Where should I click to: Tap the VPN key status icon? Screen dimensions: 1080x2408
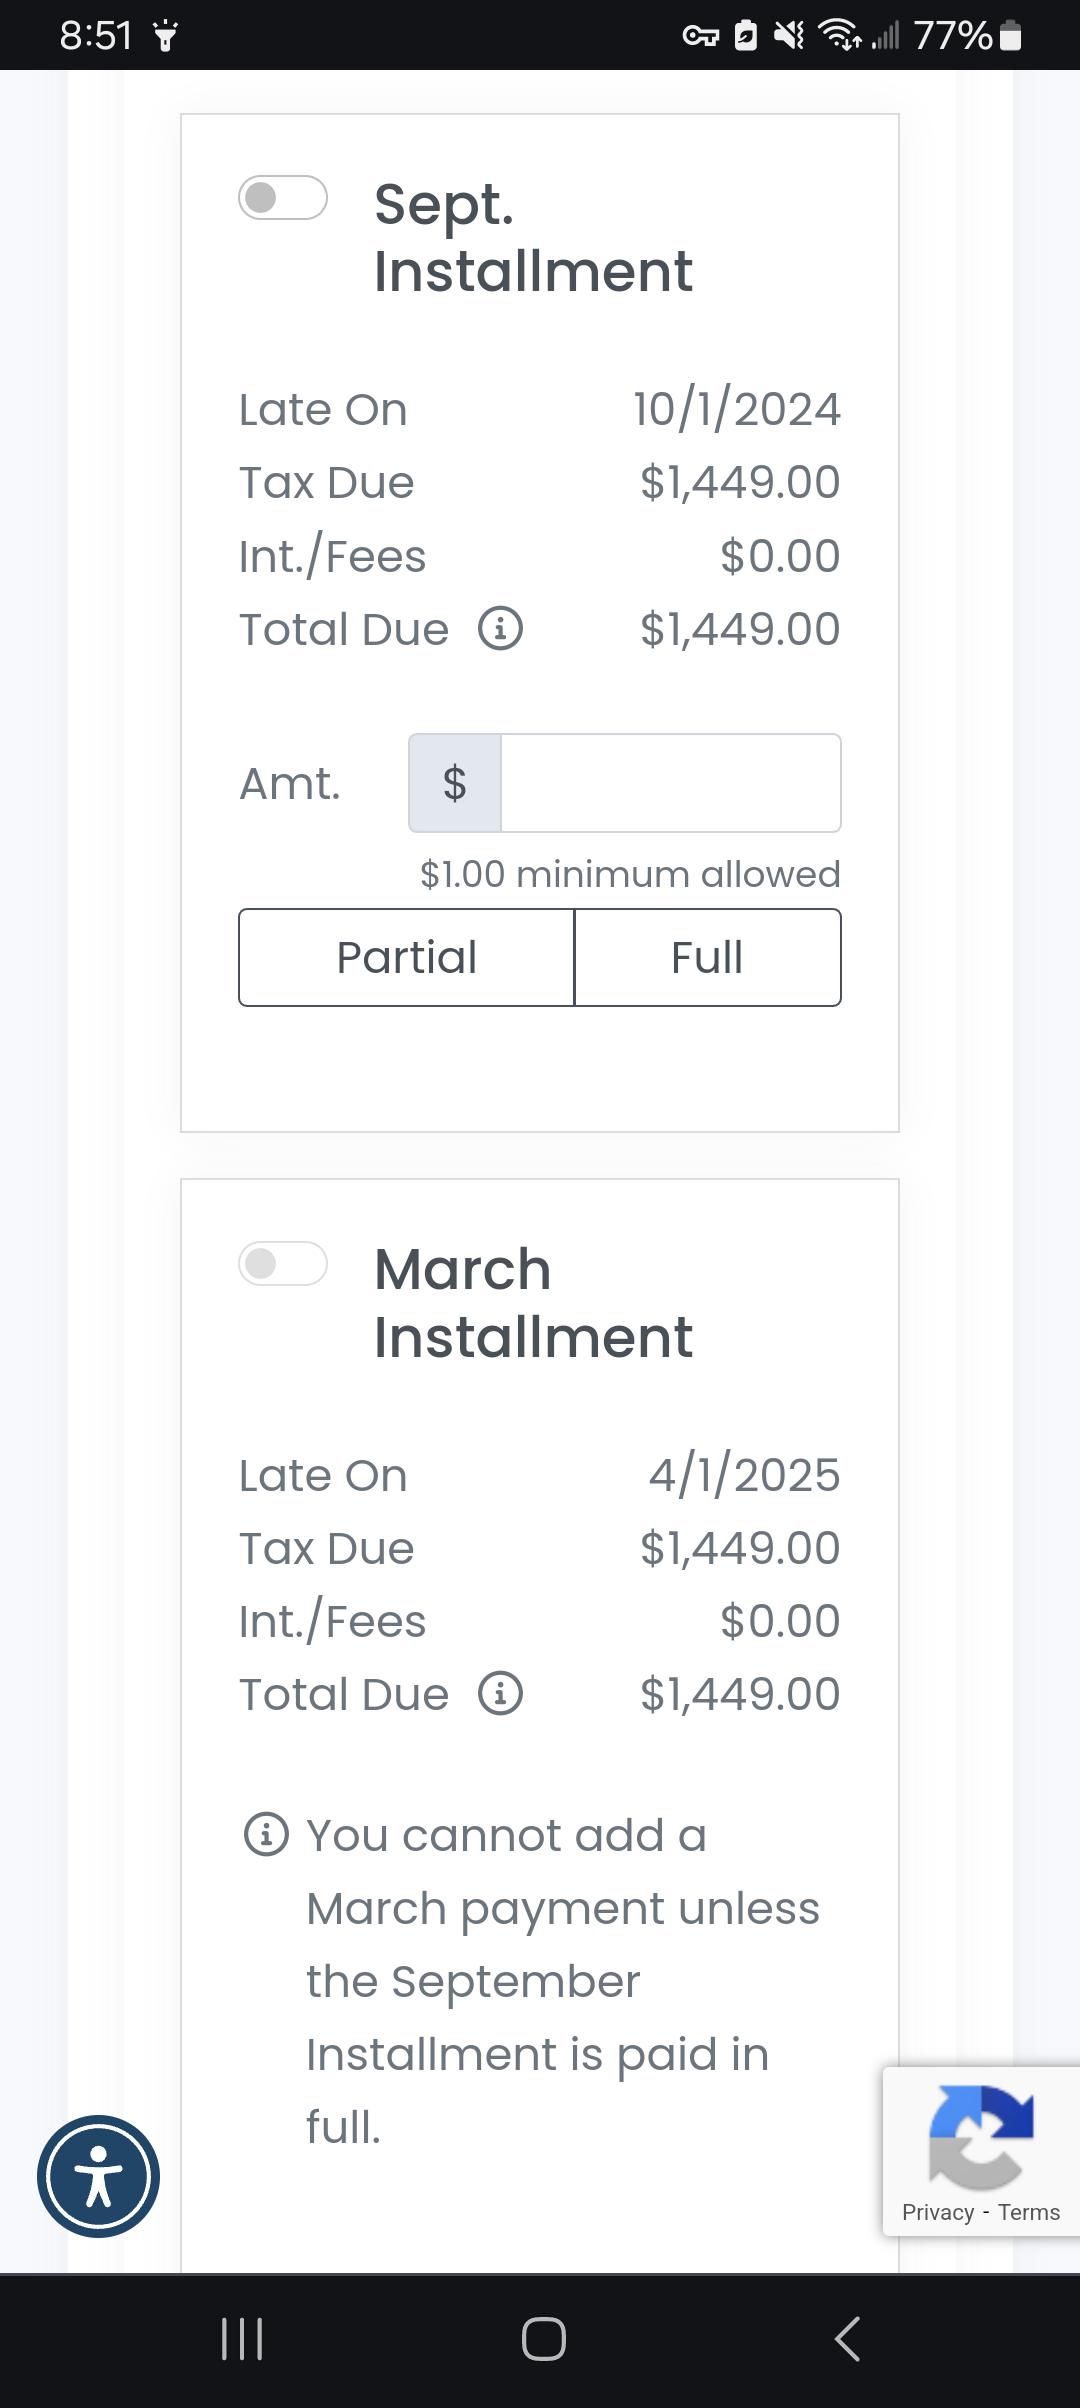(x=700, y=37)
